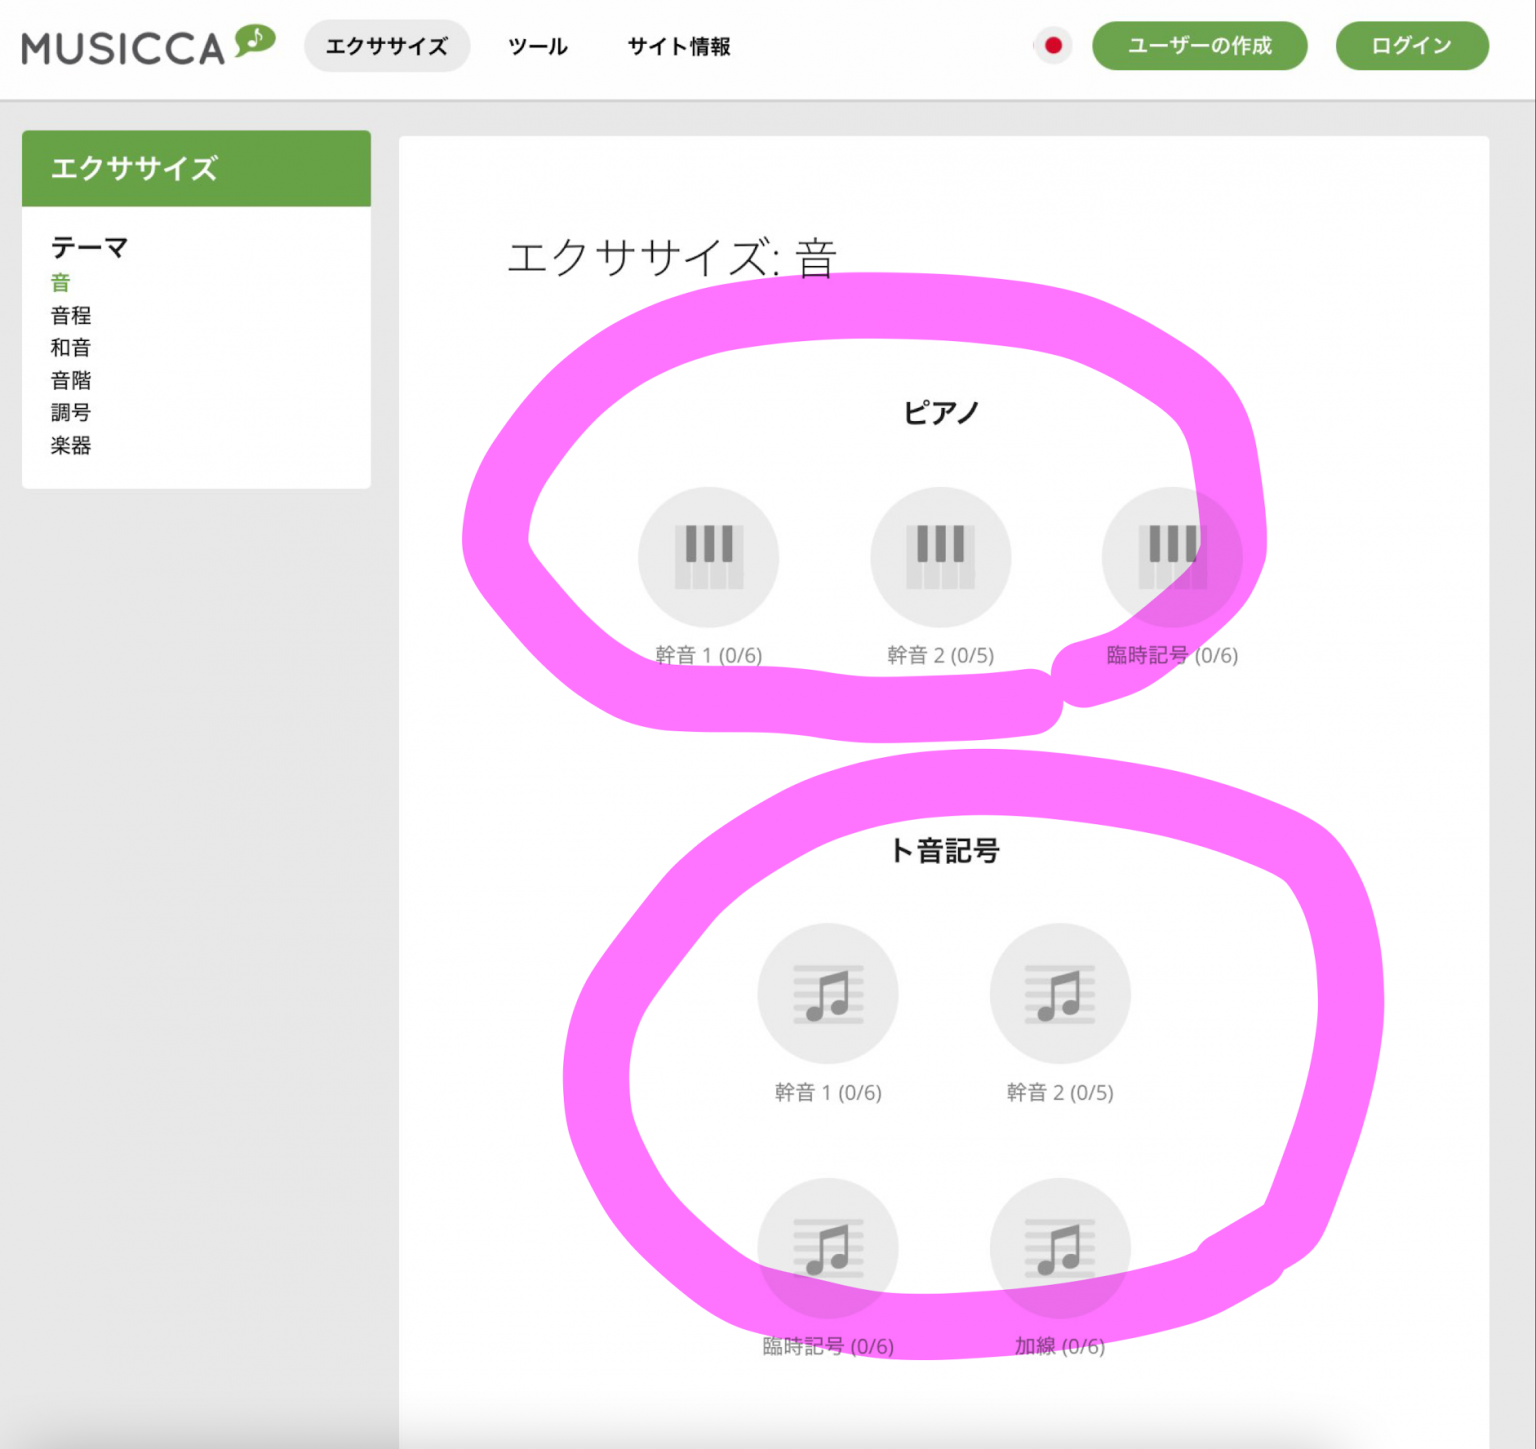1536x1449 pixels.
Task: Open the piano 幹音 1 exercise icon
Action: [708, 556]
